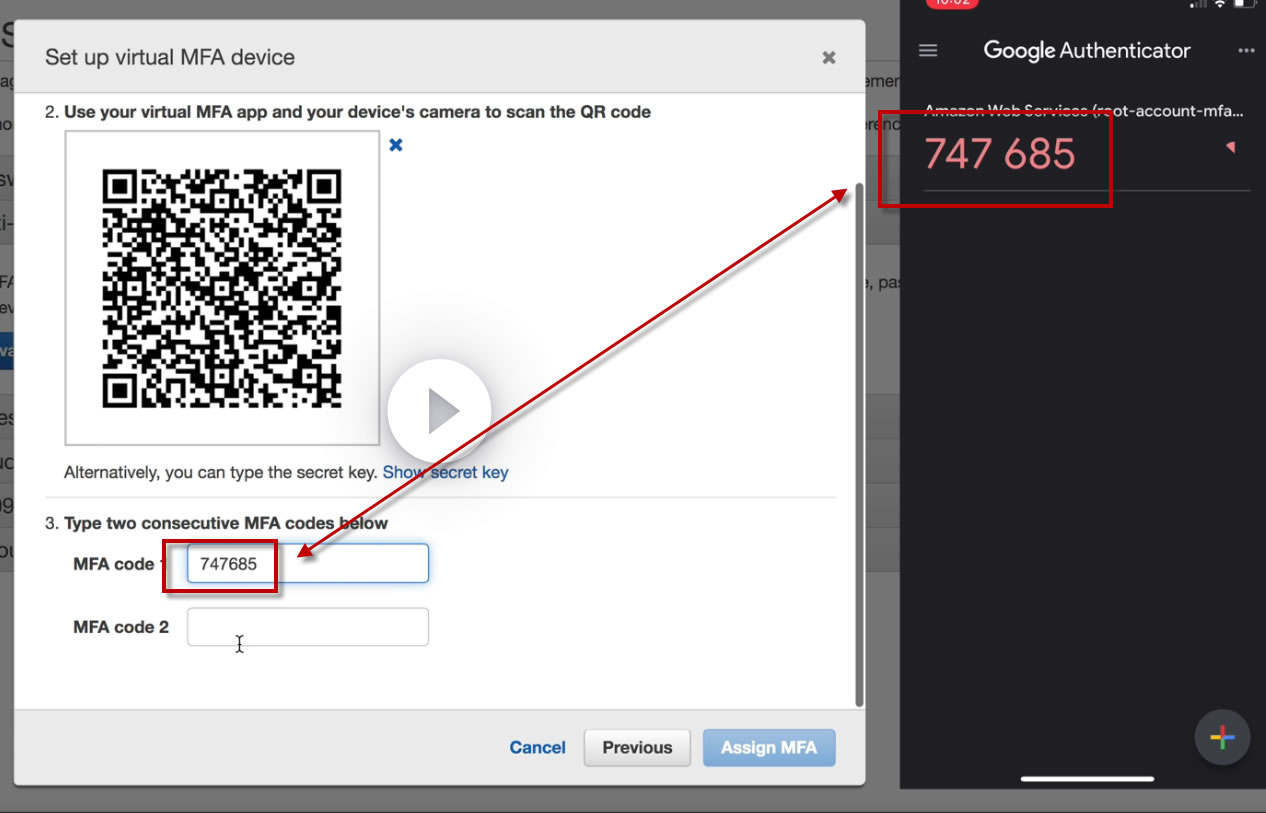1266x813 pixels.
Task: Close the Set up virtual MFA device dialog
Action: coord(828,58)
